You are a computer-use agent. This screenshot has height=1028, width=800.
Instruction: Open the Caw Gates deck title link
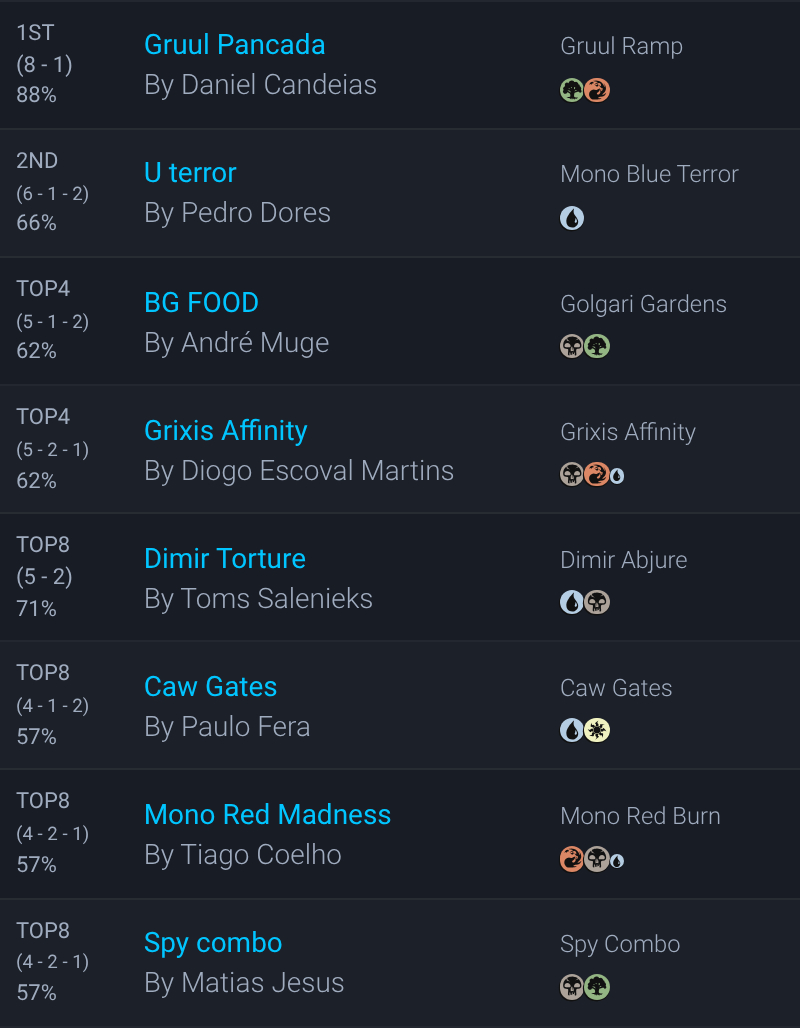210,686
